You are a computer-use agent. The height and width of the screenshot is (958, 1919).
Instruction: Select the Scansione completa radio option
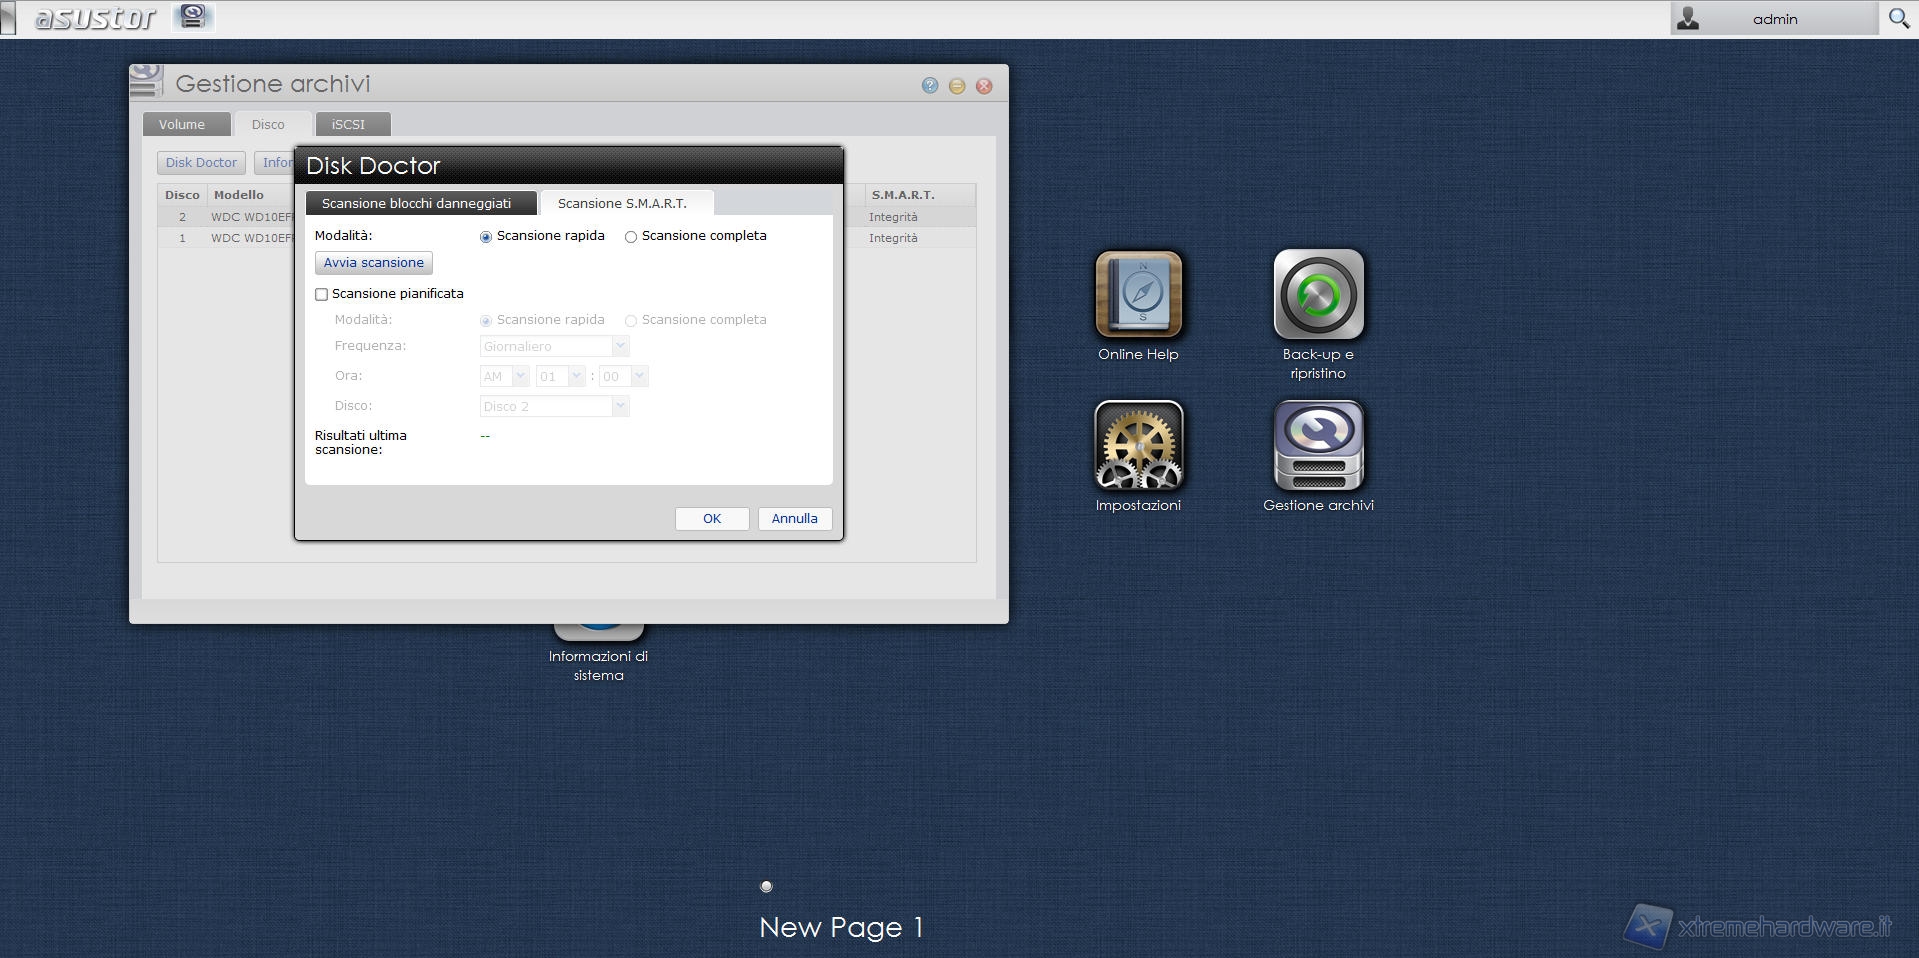coord(631,237)
